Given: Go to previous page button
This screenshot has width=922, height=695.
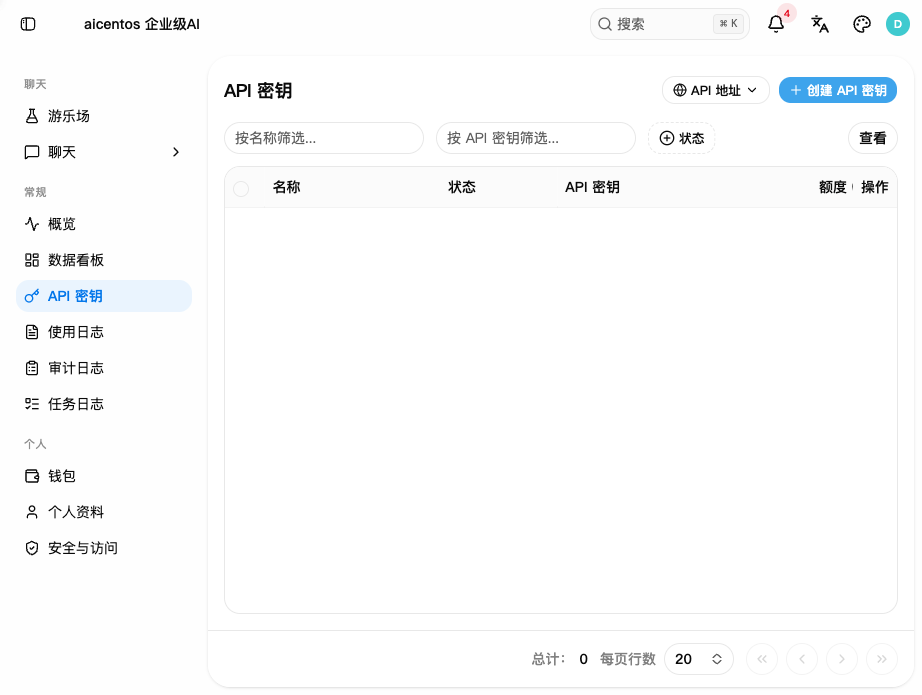Looking at the screenshot, I should (802, 659).
